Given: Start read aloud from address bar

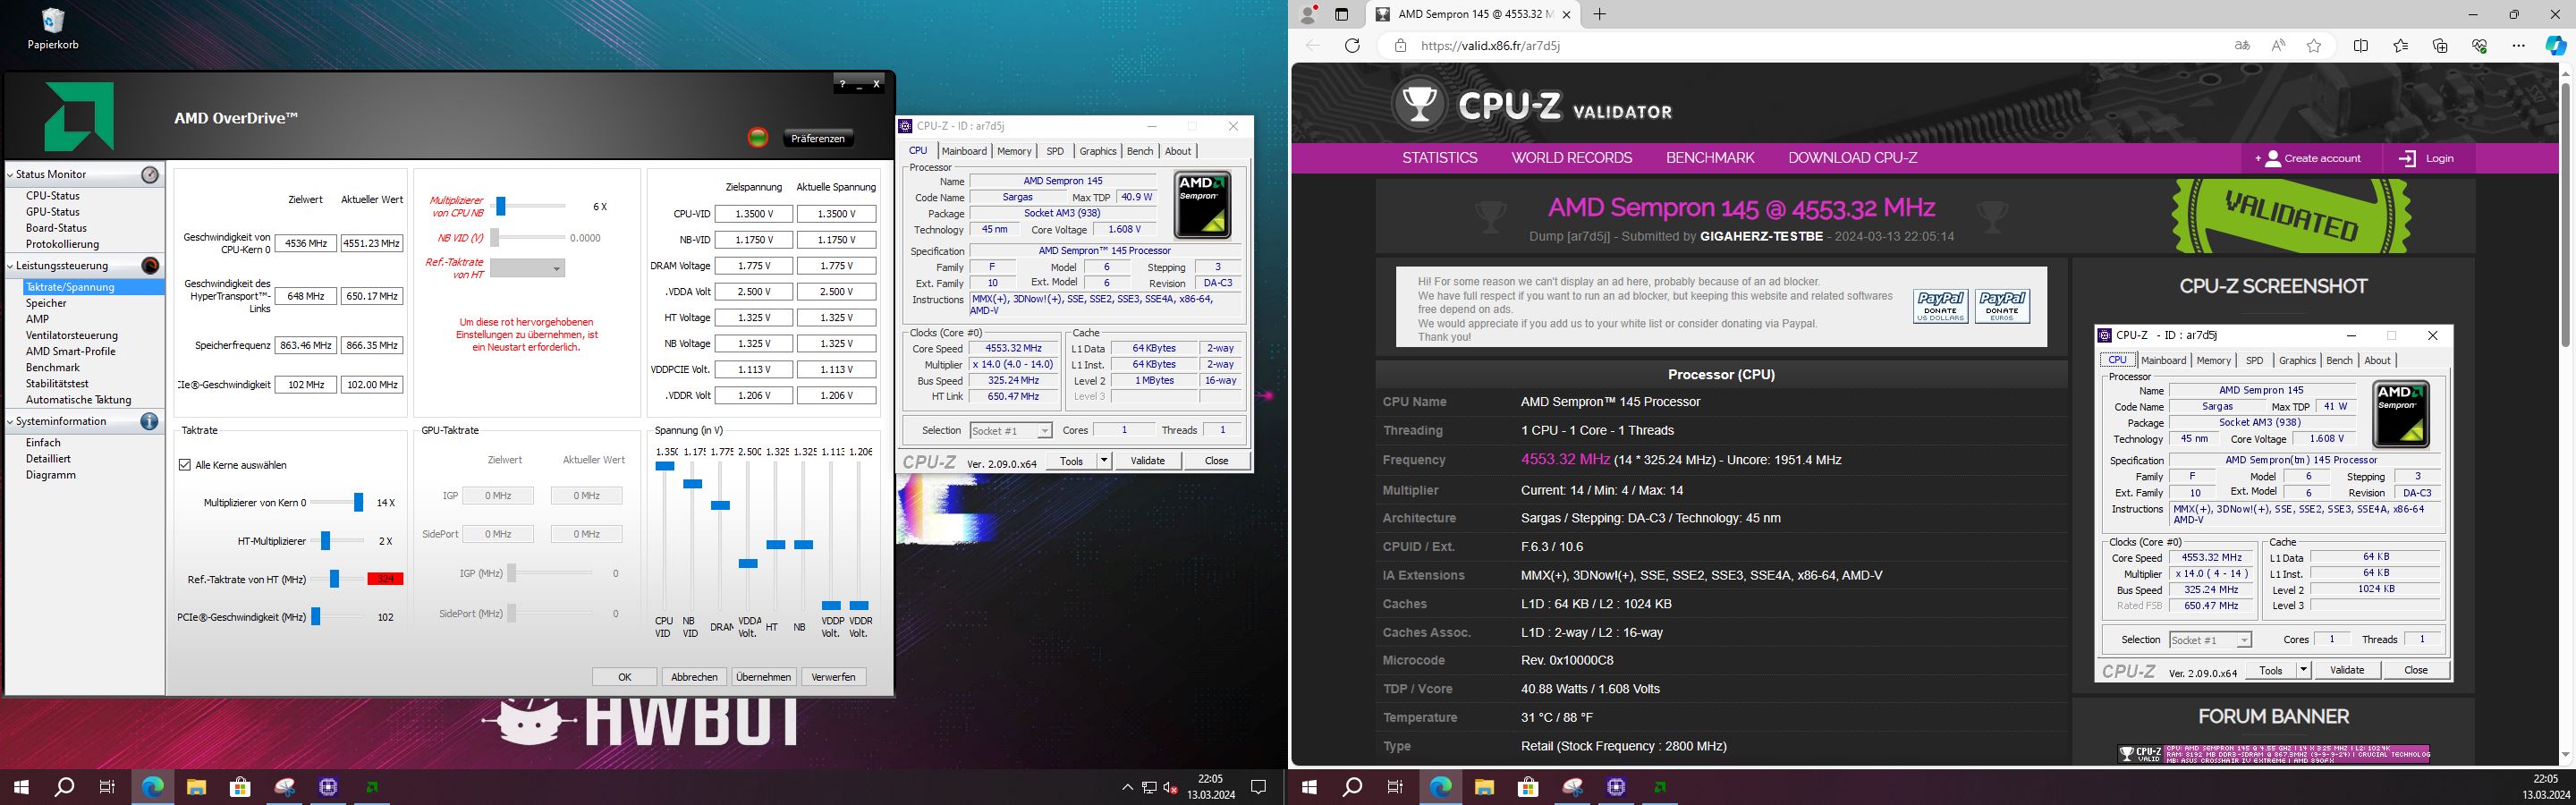Looking at the screenshot, I should 2278,45.
